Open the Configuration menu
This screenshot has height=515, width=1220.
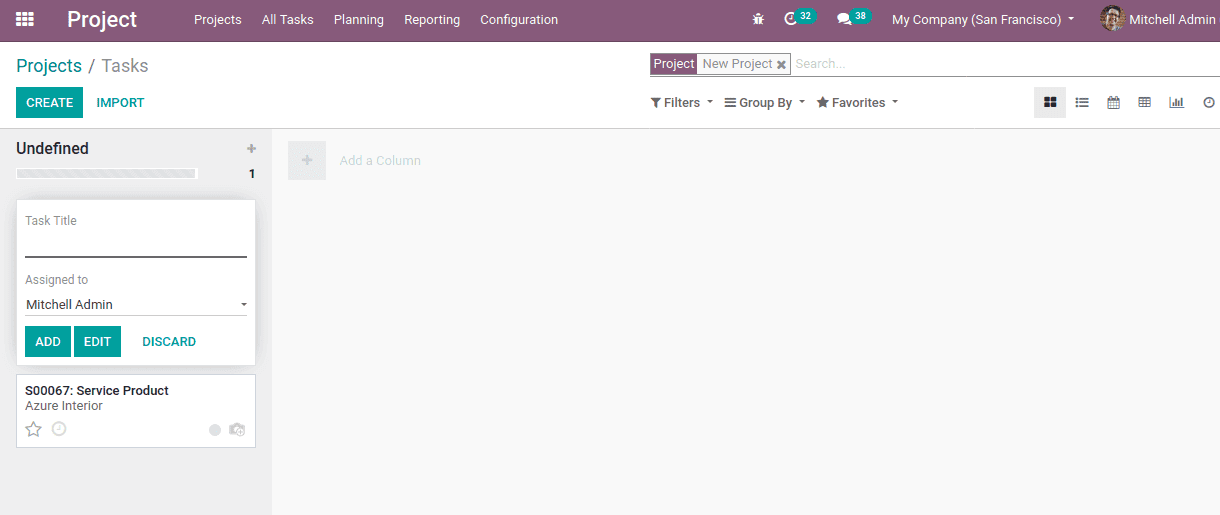coord(519,19)
